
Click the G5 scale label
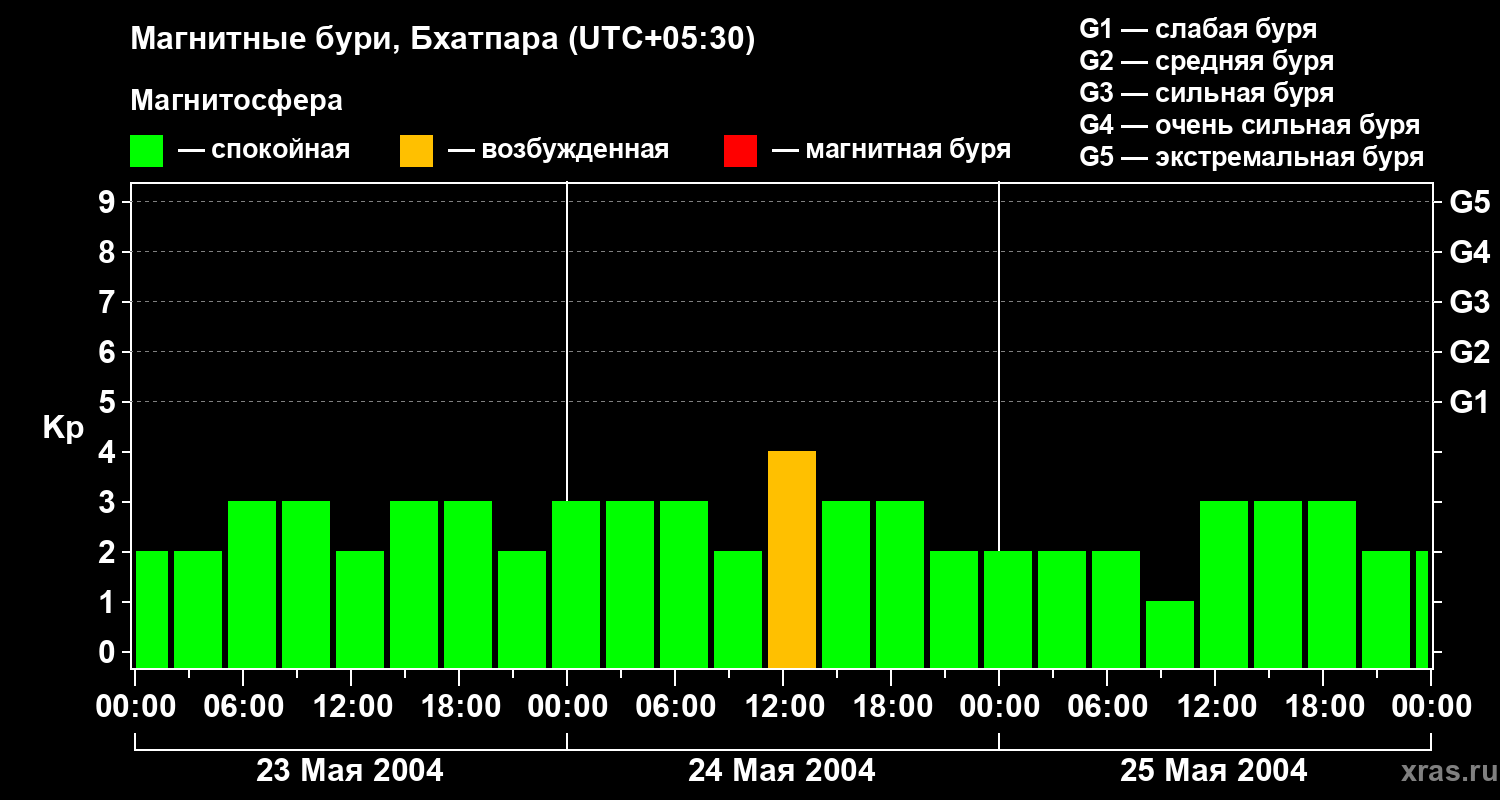point(1469,202)
